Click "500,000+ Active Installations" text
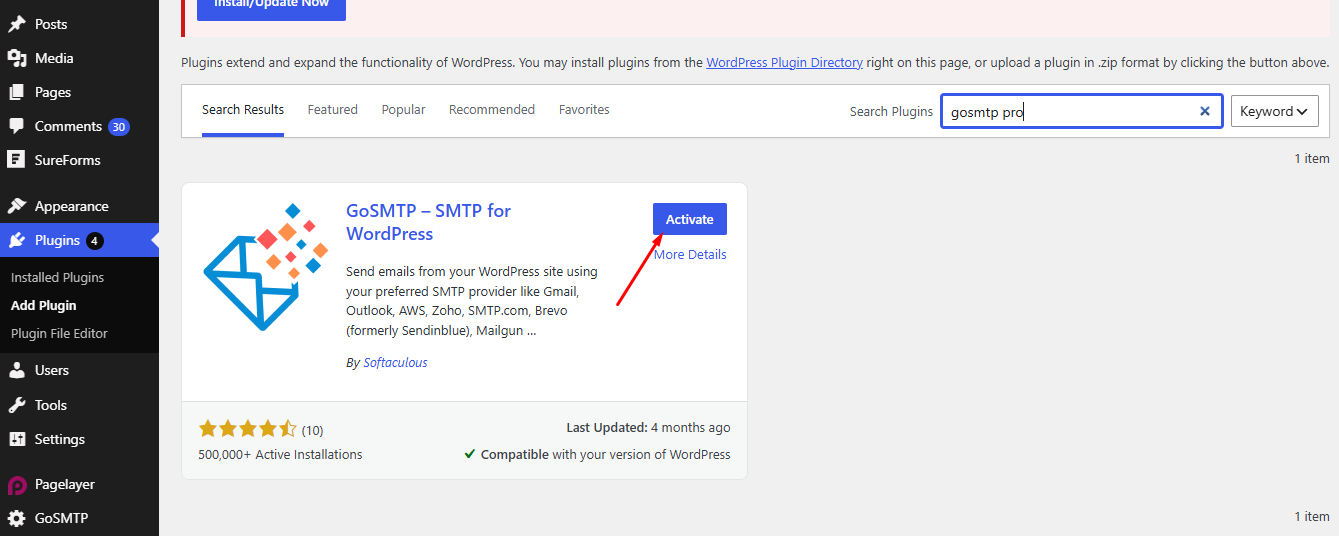The height and width of the screenshot is (536, 1339). [x=280, y=455]
